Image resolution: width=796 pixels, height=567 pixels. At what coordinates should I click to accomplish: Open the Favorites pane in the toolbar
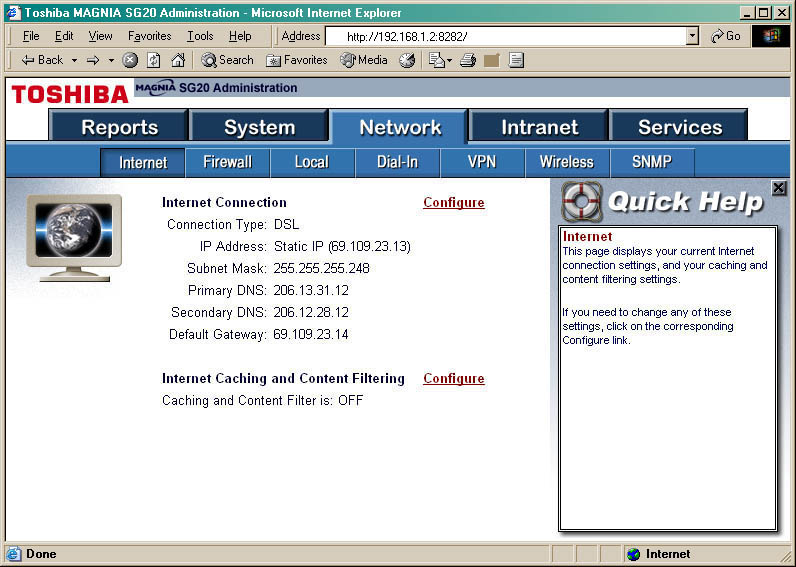296,60
